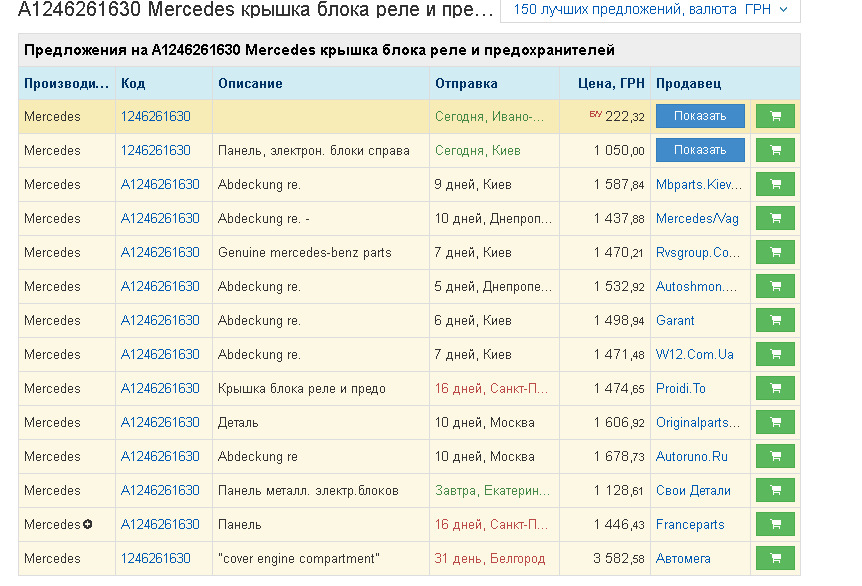Screen dimensions: 862x586
Task: Show seller for the 222,32 offer
Action: click(x=700, y=116)
